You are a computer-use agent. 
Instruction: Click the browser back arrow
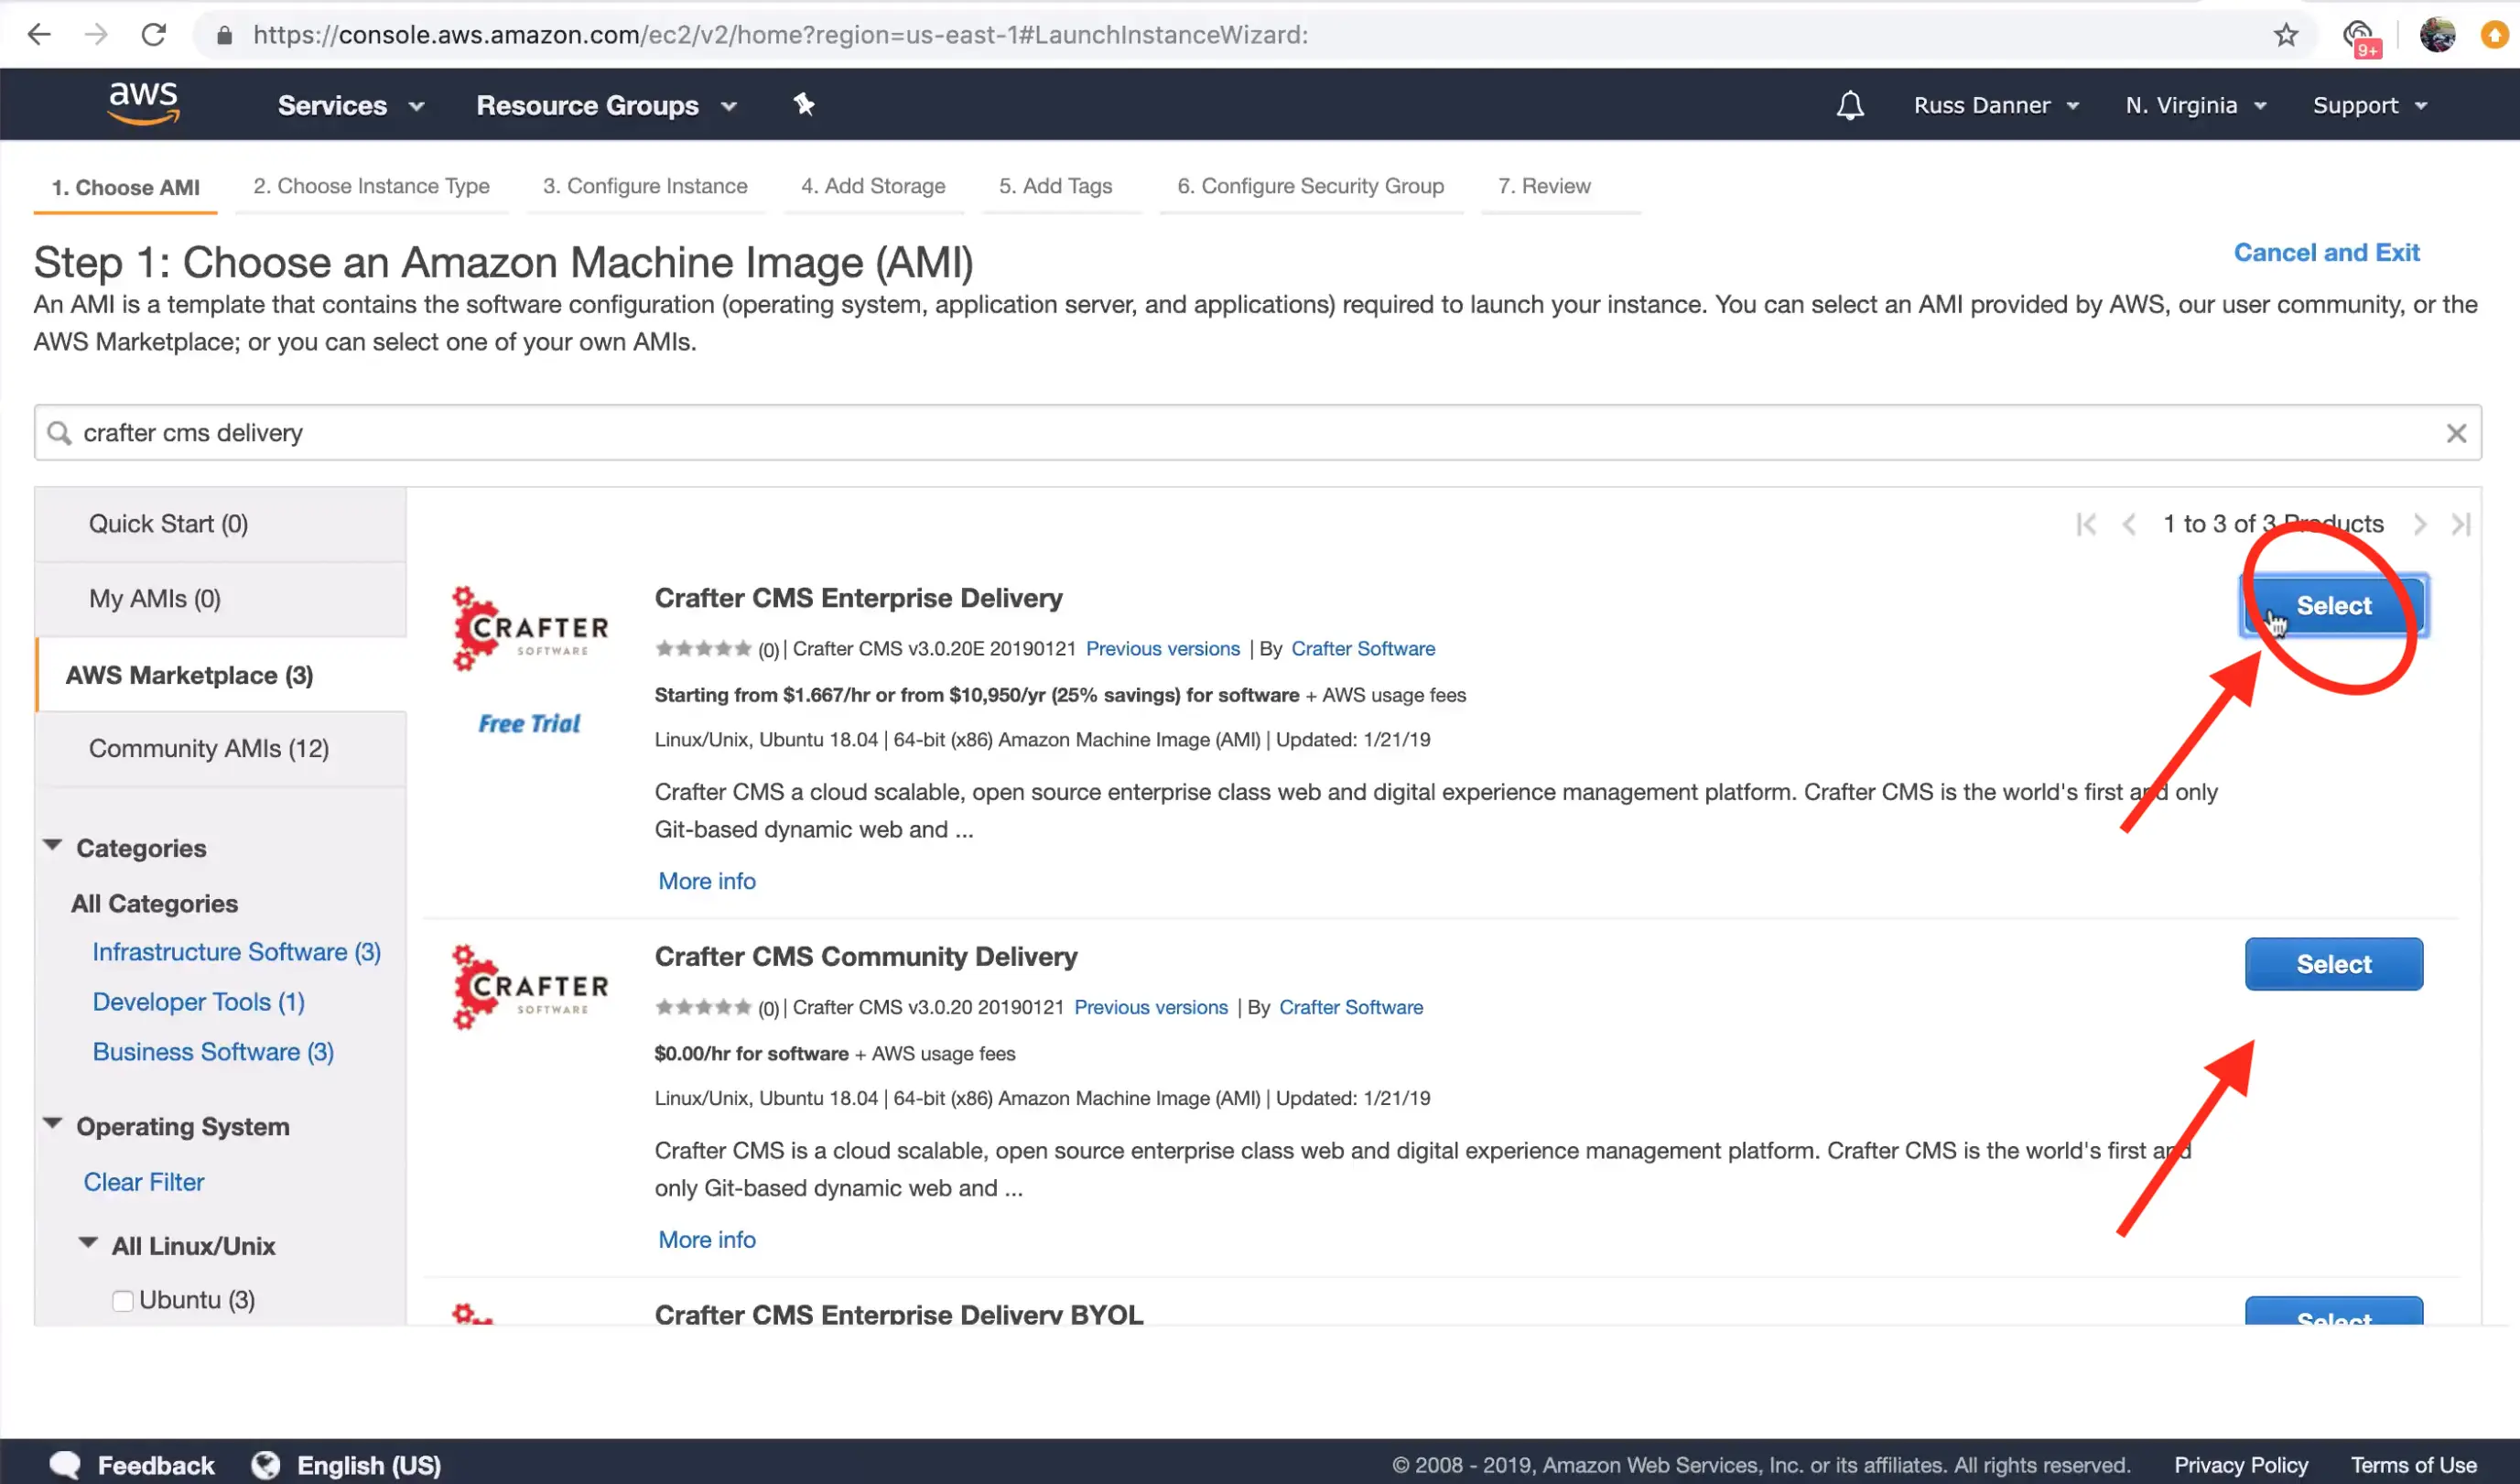(x=39, y=35)
